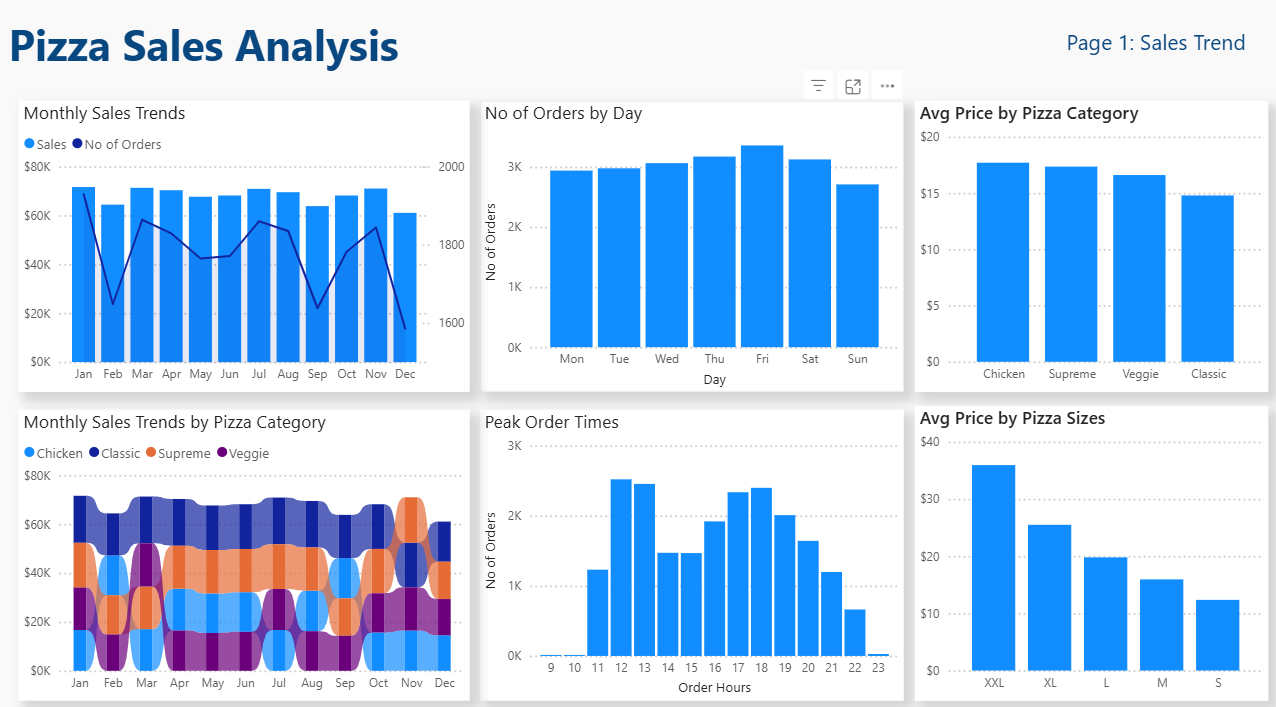This screenshot has width=1276, height=707.
Task: Click the 12 o'clock bar in Peak Order Times
Action: (621, 568)
